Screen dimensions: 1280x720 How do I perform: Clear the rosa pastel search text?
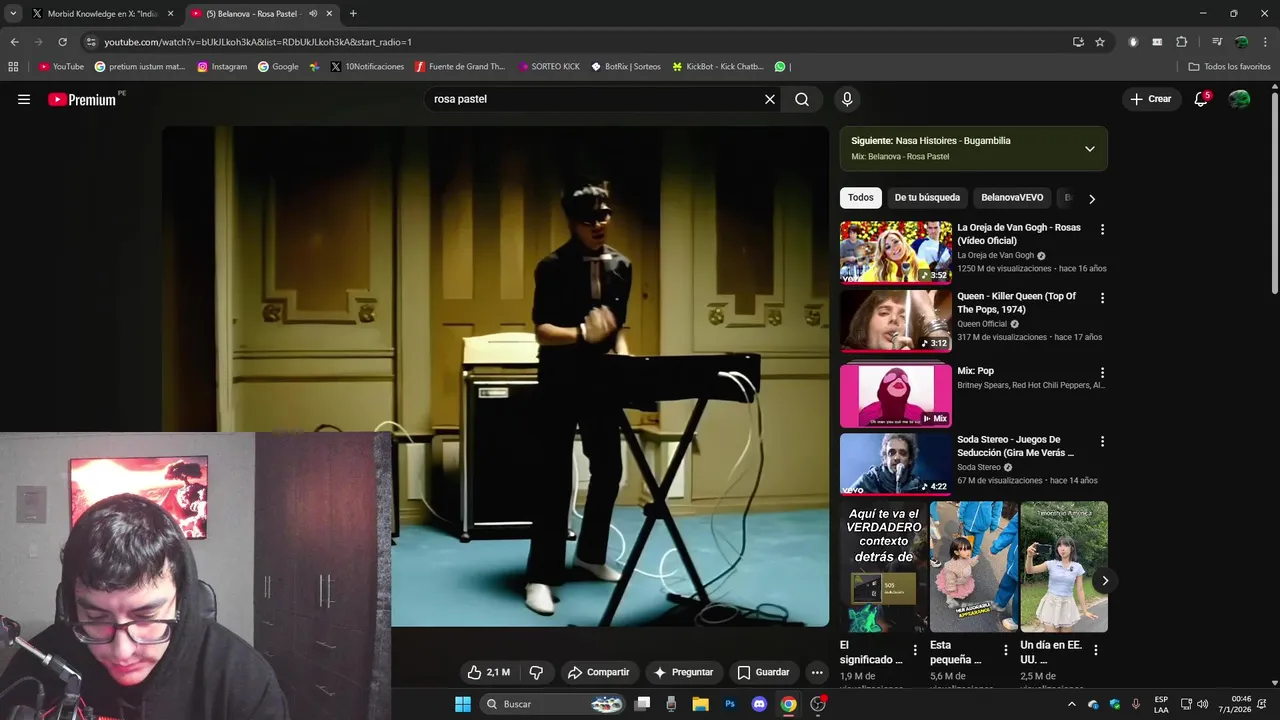pos(770,99)
